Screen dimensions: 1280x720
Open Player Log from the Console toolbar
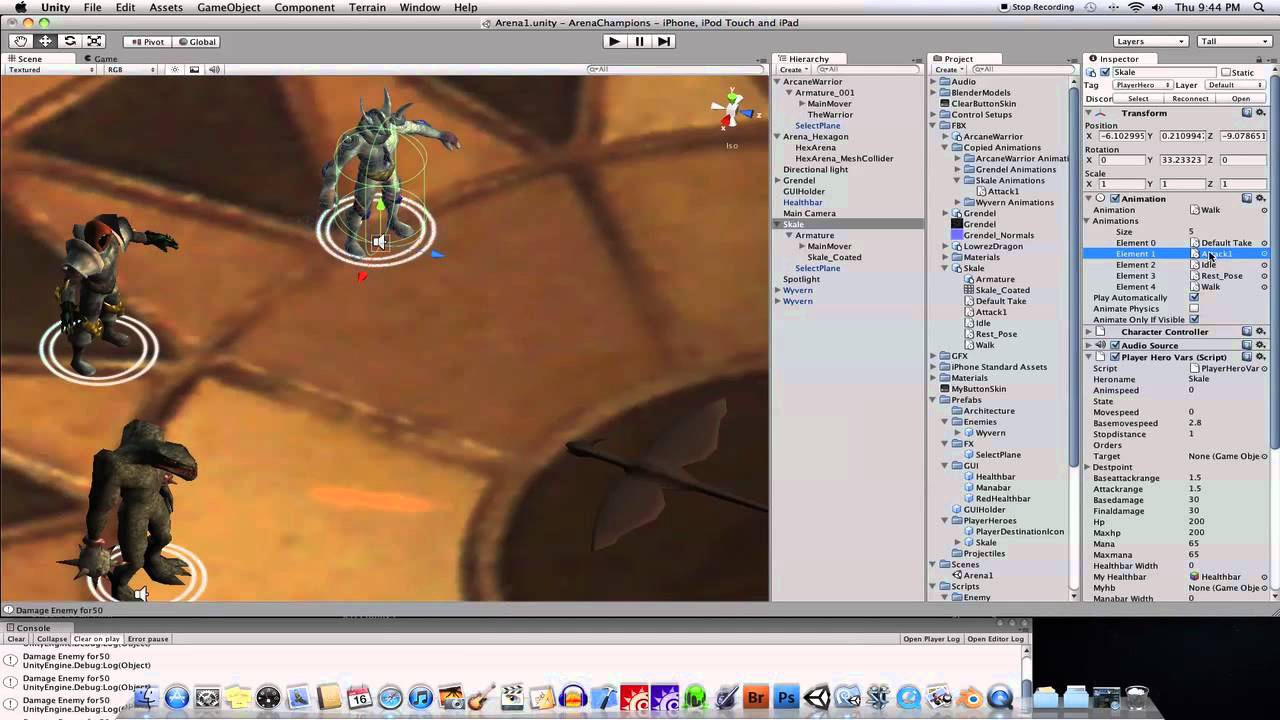(x=930, y=638)
